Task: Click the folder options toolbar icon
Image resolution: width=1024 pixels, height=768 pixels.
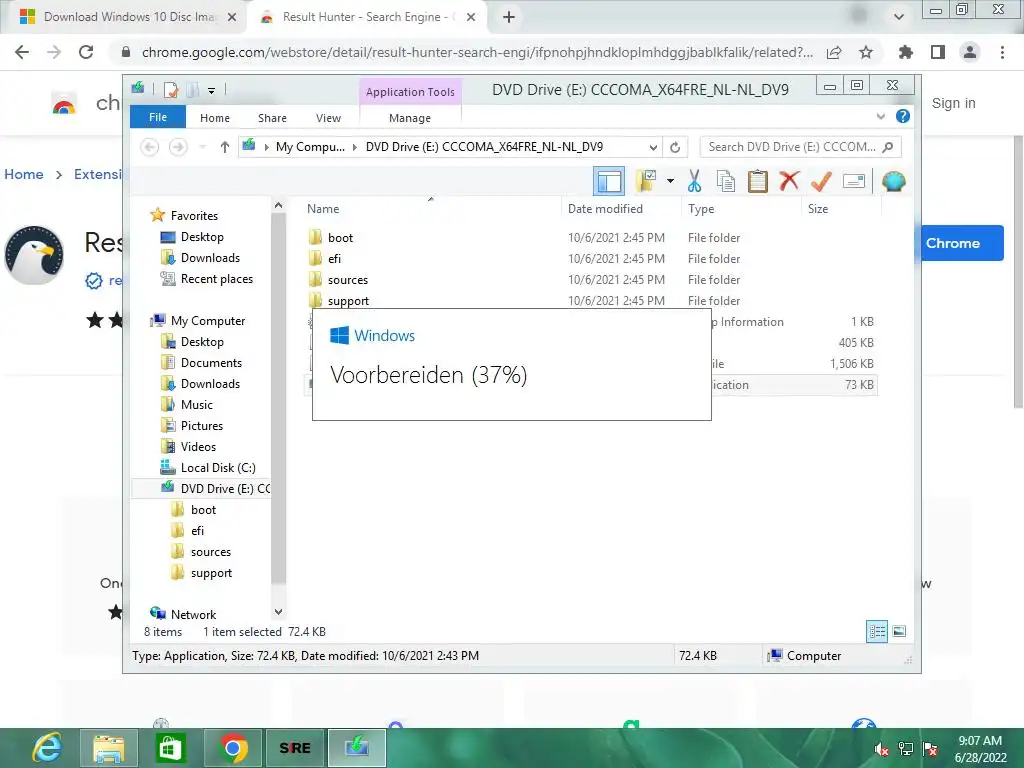Action: (x=646, y=182)
